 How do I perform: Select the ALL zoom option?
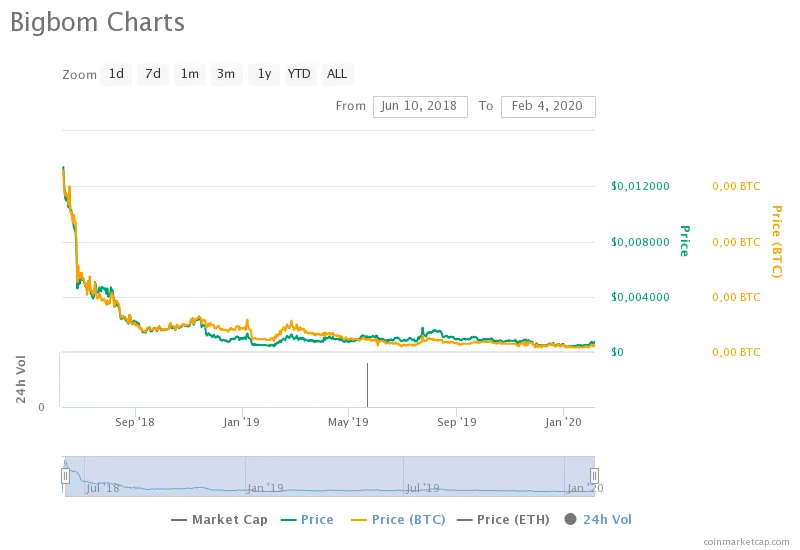click(x=337, y=74)
